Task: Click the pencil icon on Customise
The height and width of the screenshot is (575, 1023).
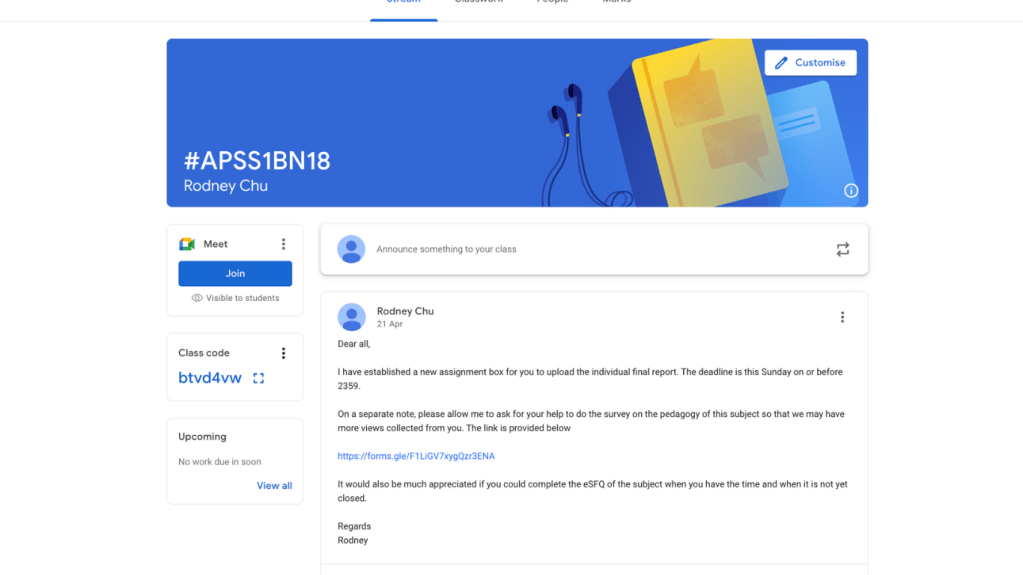Action: pyautogui.click(x=781, y=63)
